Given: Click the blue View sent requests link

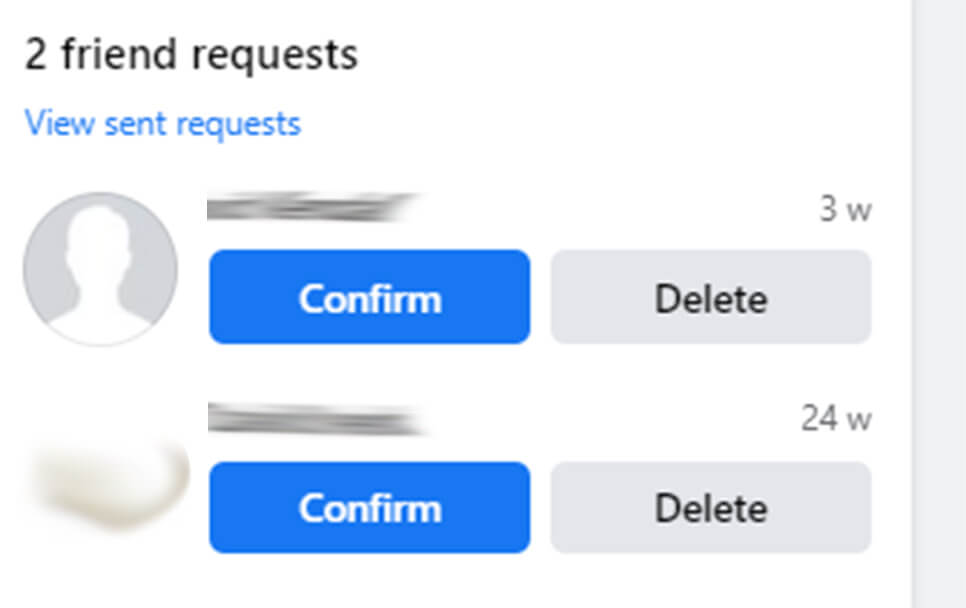Looking at the screenshot, I should (x=162, y=122).
